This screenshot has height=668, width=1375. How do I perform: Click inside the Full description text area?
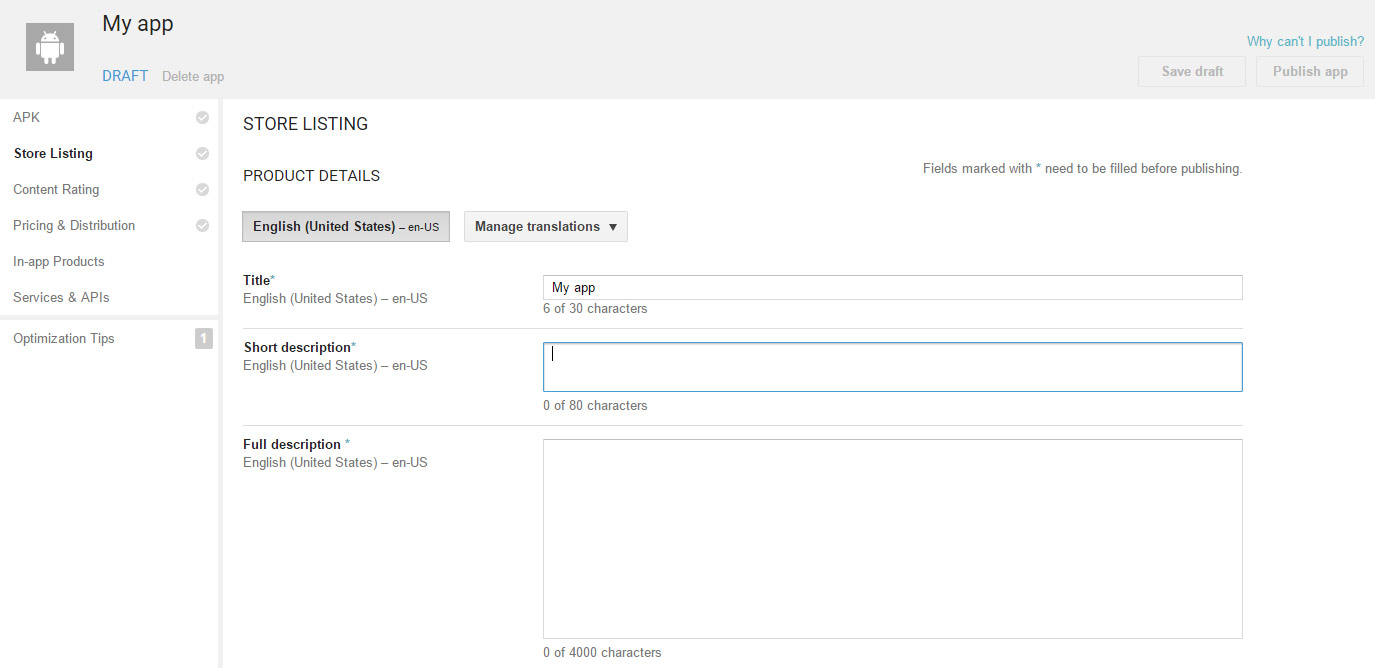pos(892,539)
